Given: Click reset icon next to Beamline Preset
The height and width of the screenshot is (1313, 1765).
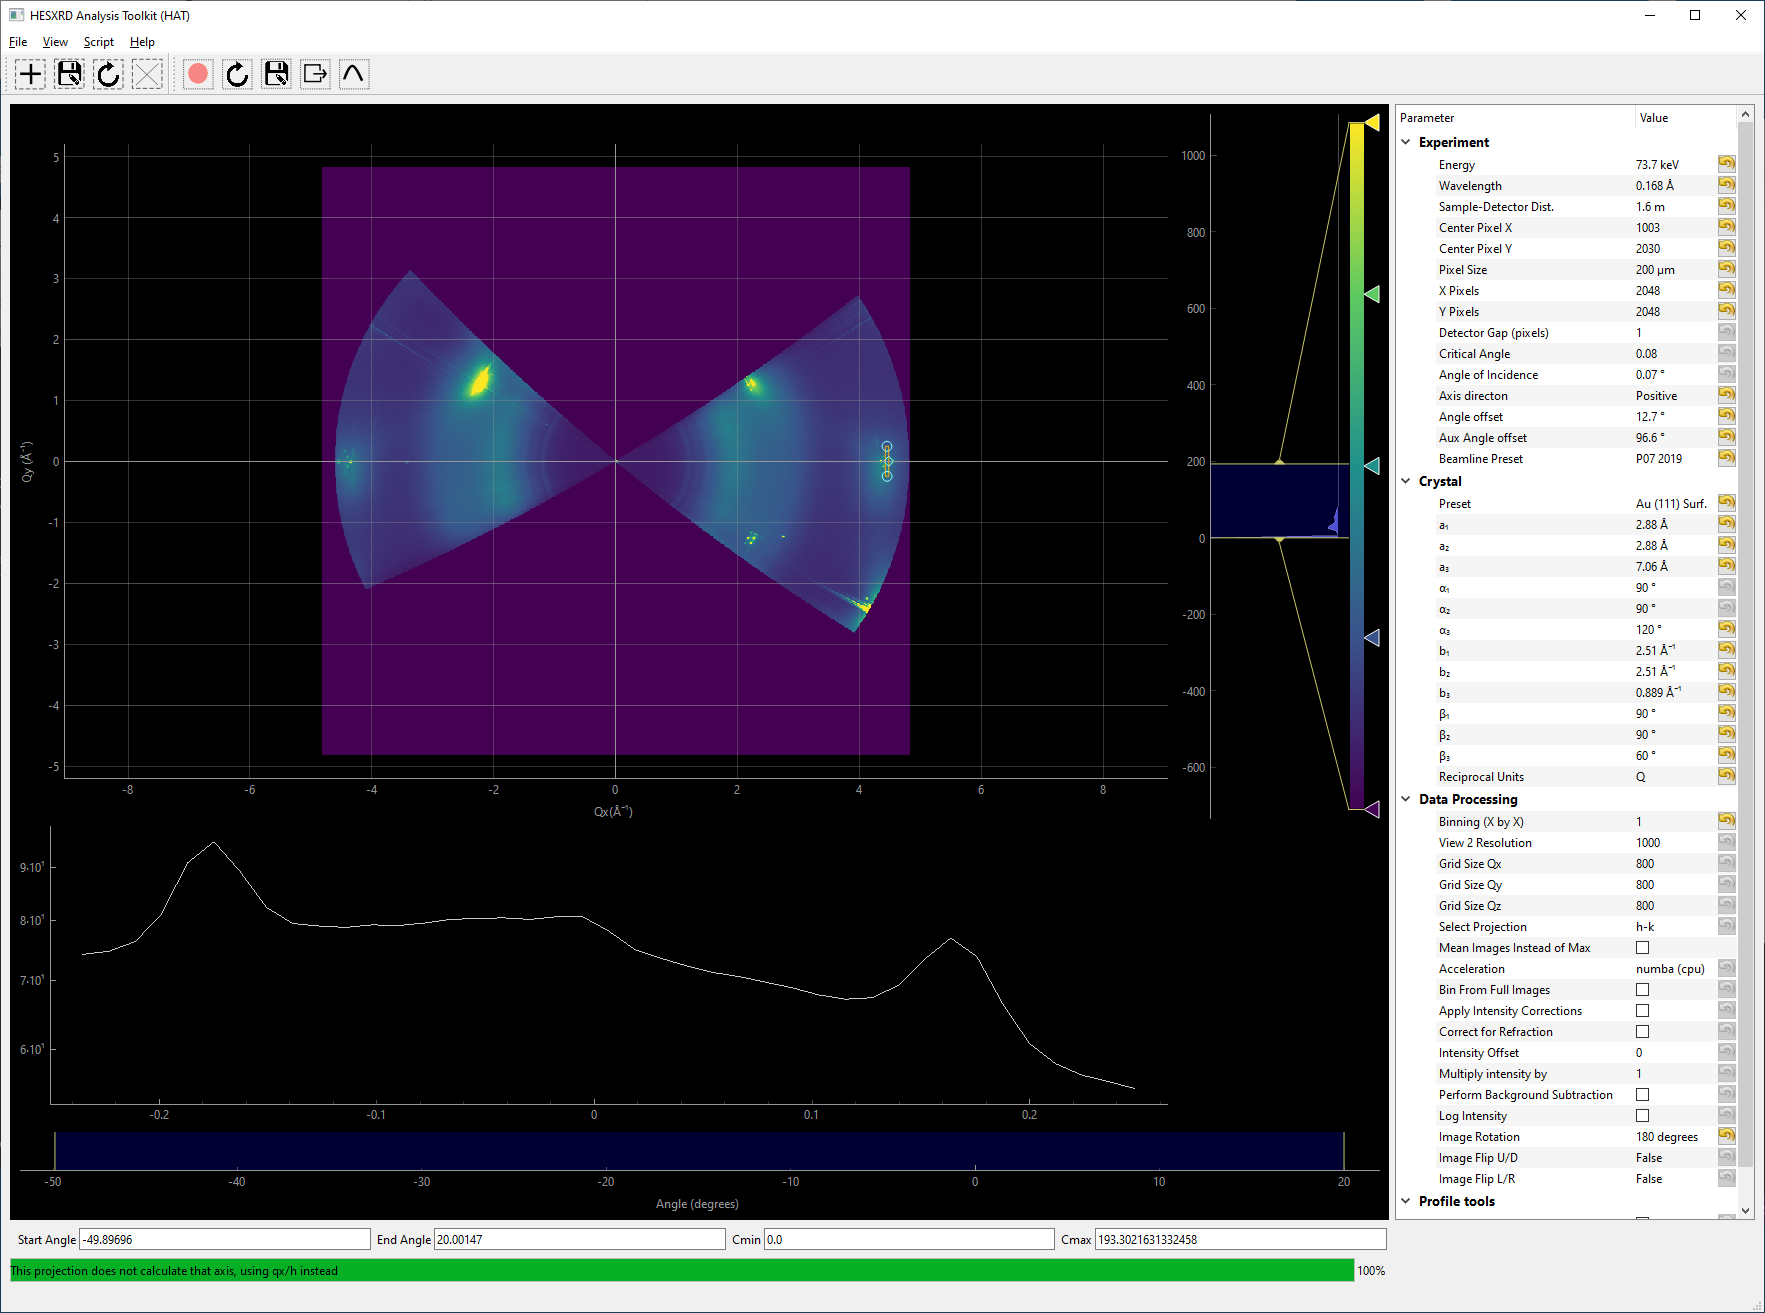Looking at the screenshot, I should coord(1727,458).
